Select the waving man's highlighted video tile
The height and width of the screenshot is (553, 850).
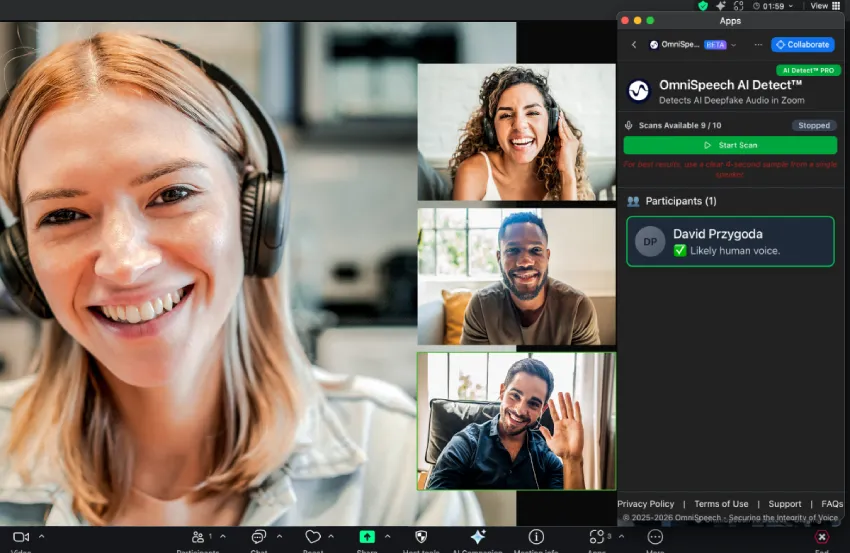coord(517,421)
